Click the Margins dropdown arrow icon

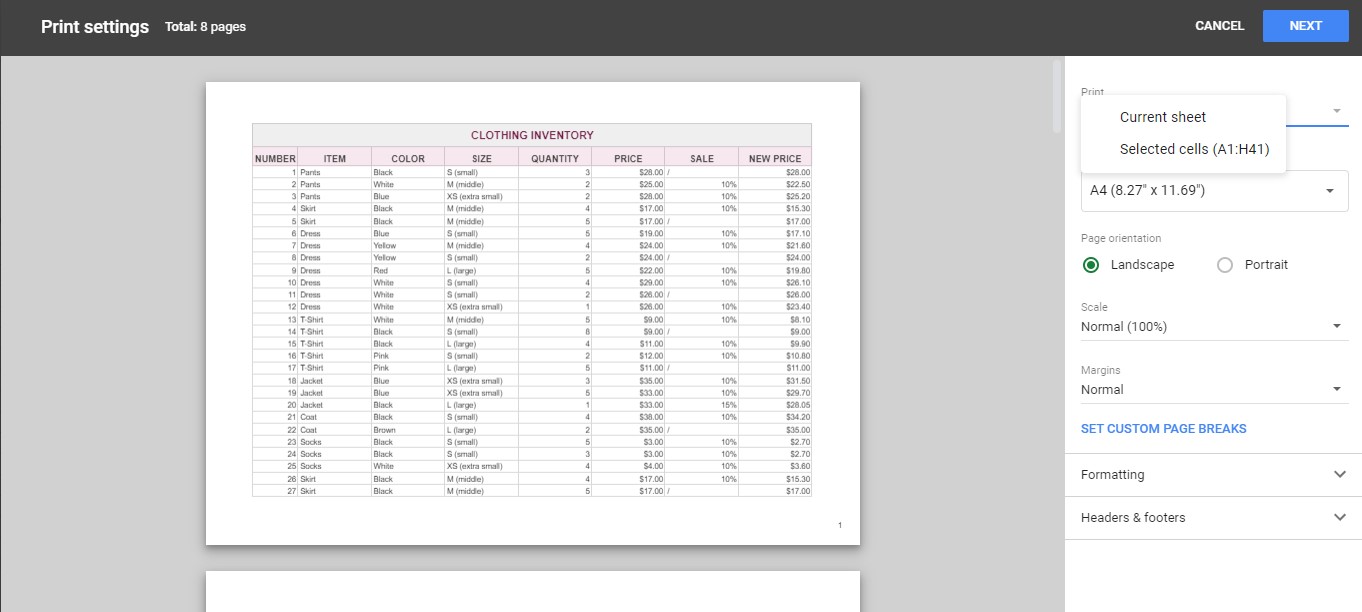[1337, 389]
